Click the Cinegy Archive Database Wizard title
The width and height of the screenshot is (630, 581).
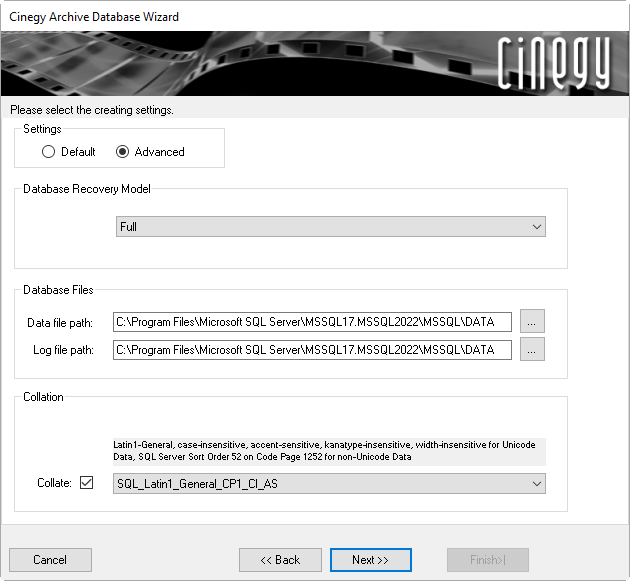pyautogui.click(x=94, y=17)
